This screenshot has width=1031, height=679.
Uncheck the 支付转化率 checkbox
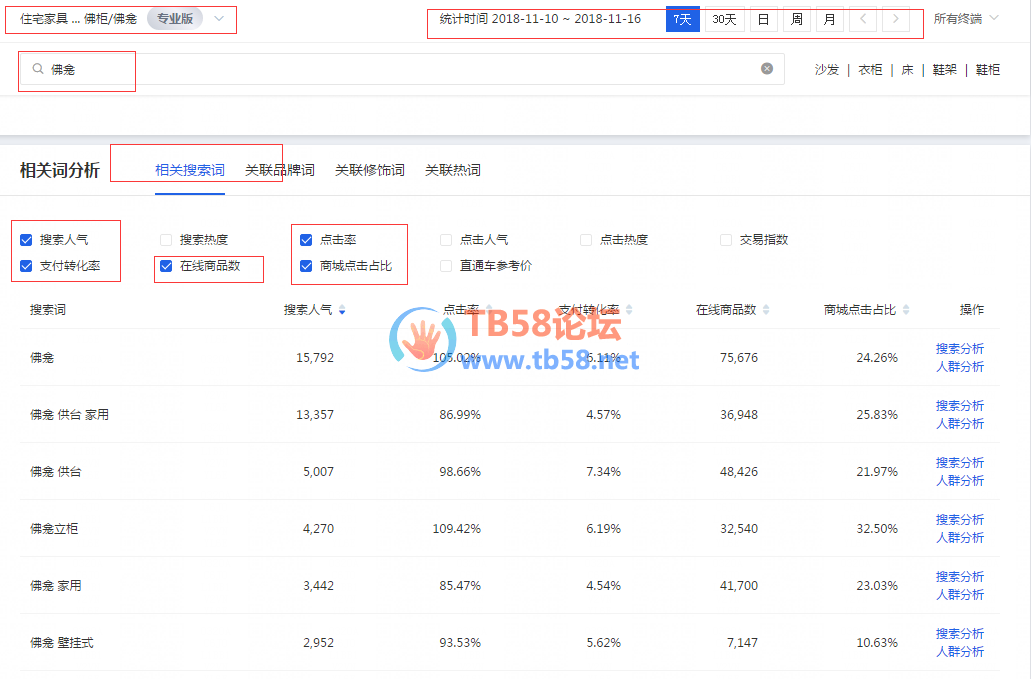tap(26, 266)
